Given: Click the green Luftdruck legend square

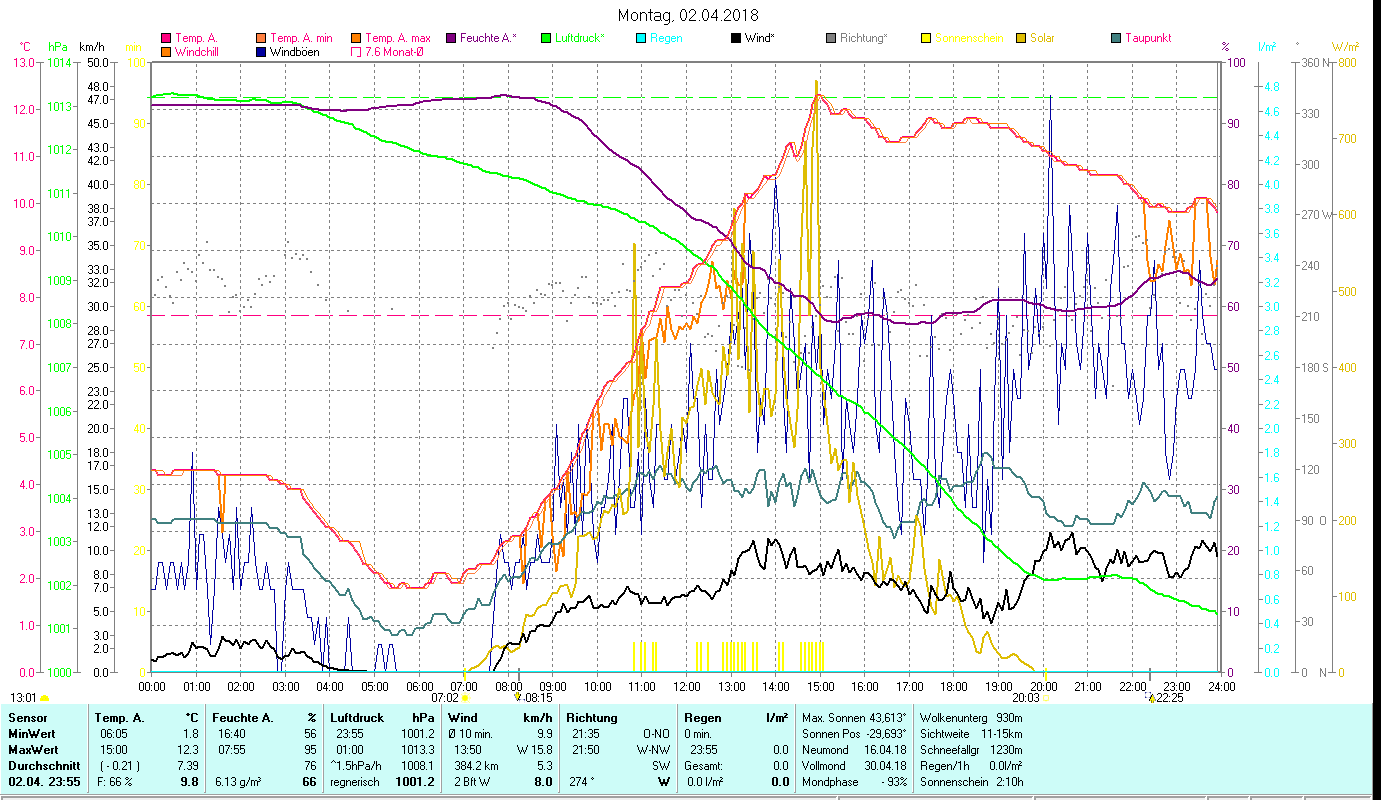Looking at the screenshot, I should point(545,38).
